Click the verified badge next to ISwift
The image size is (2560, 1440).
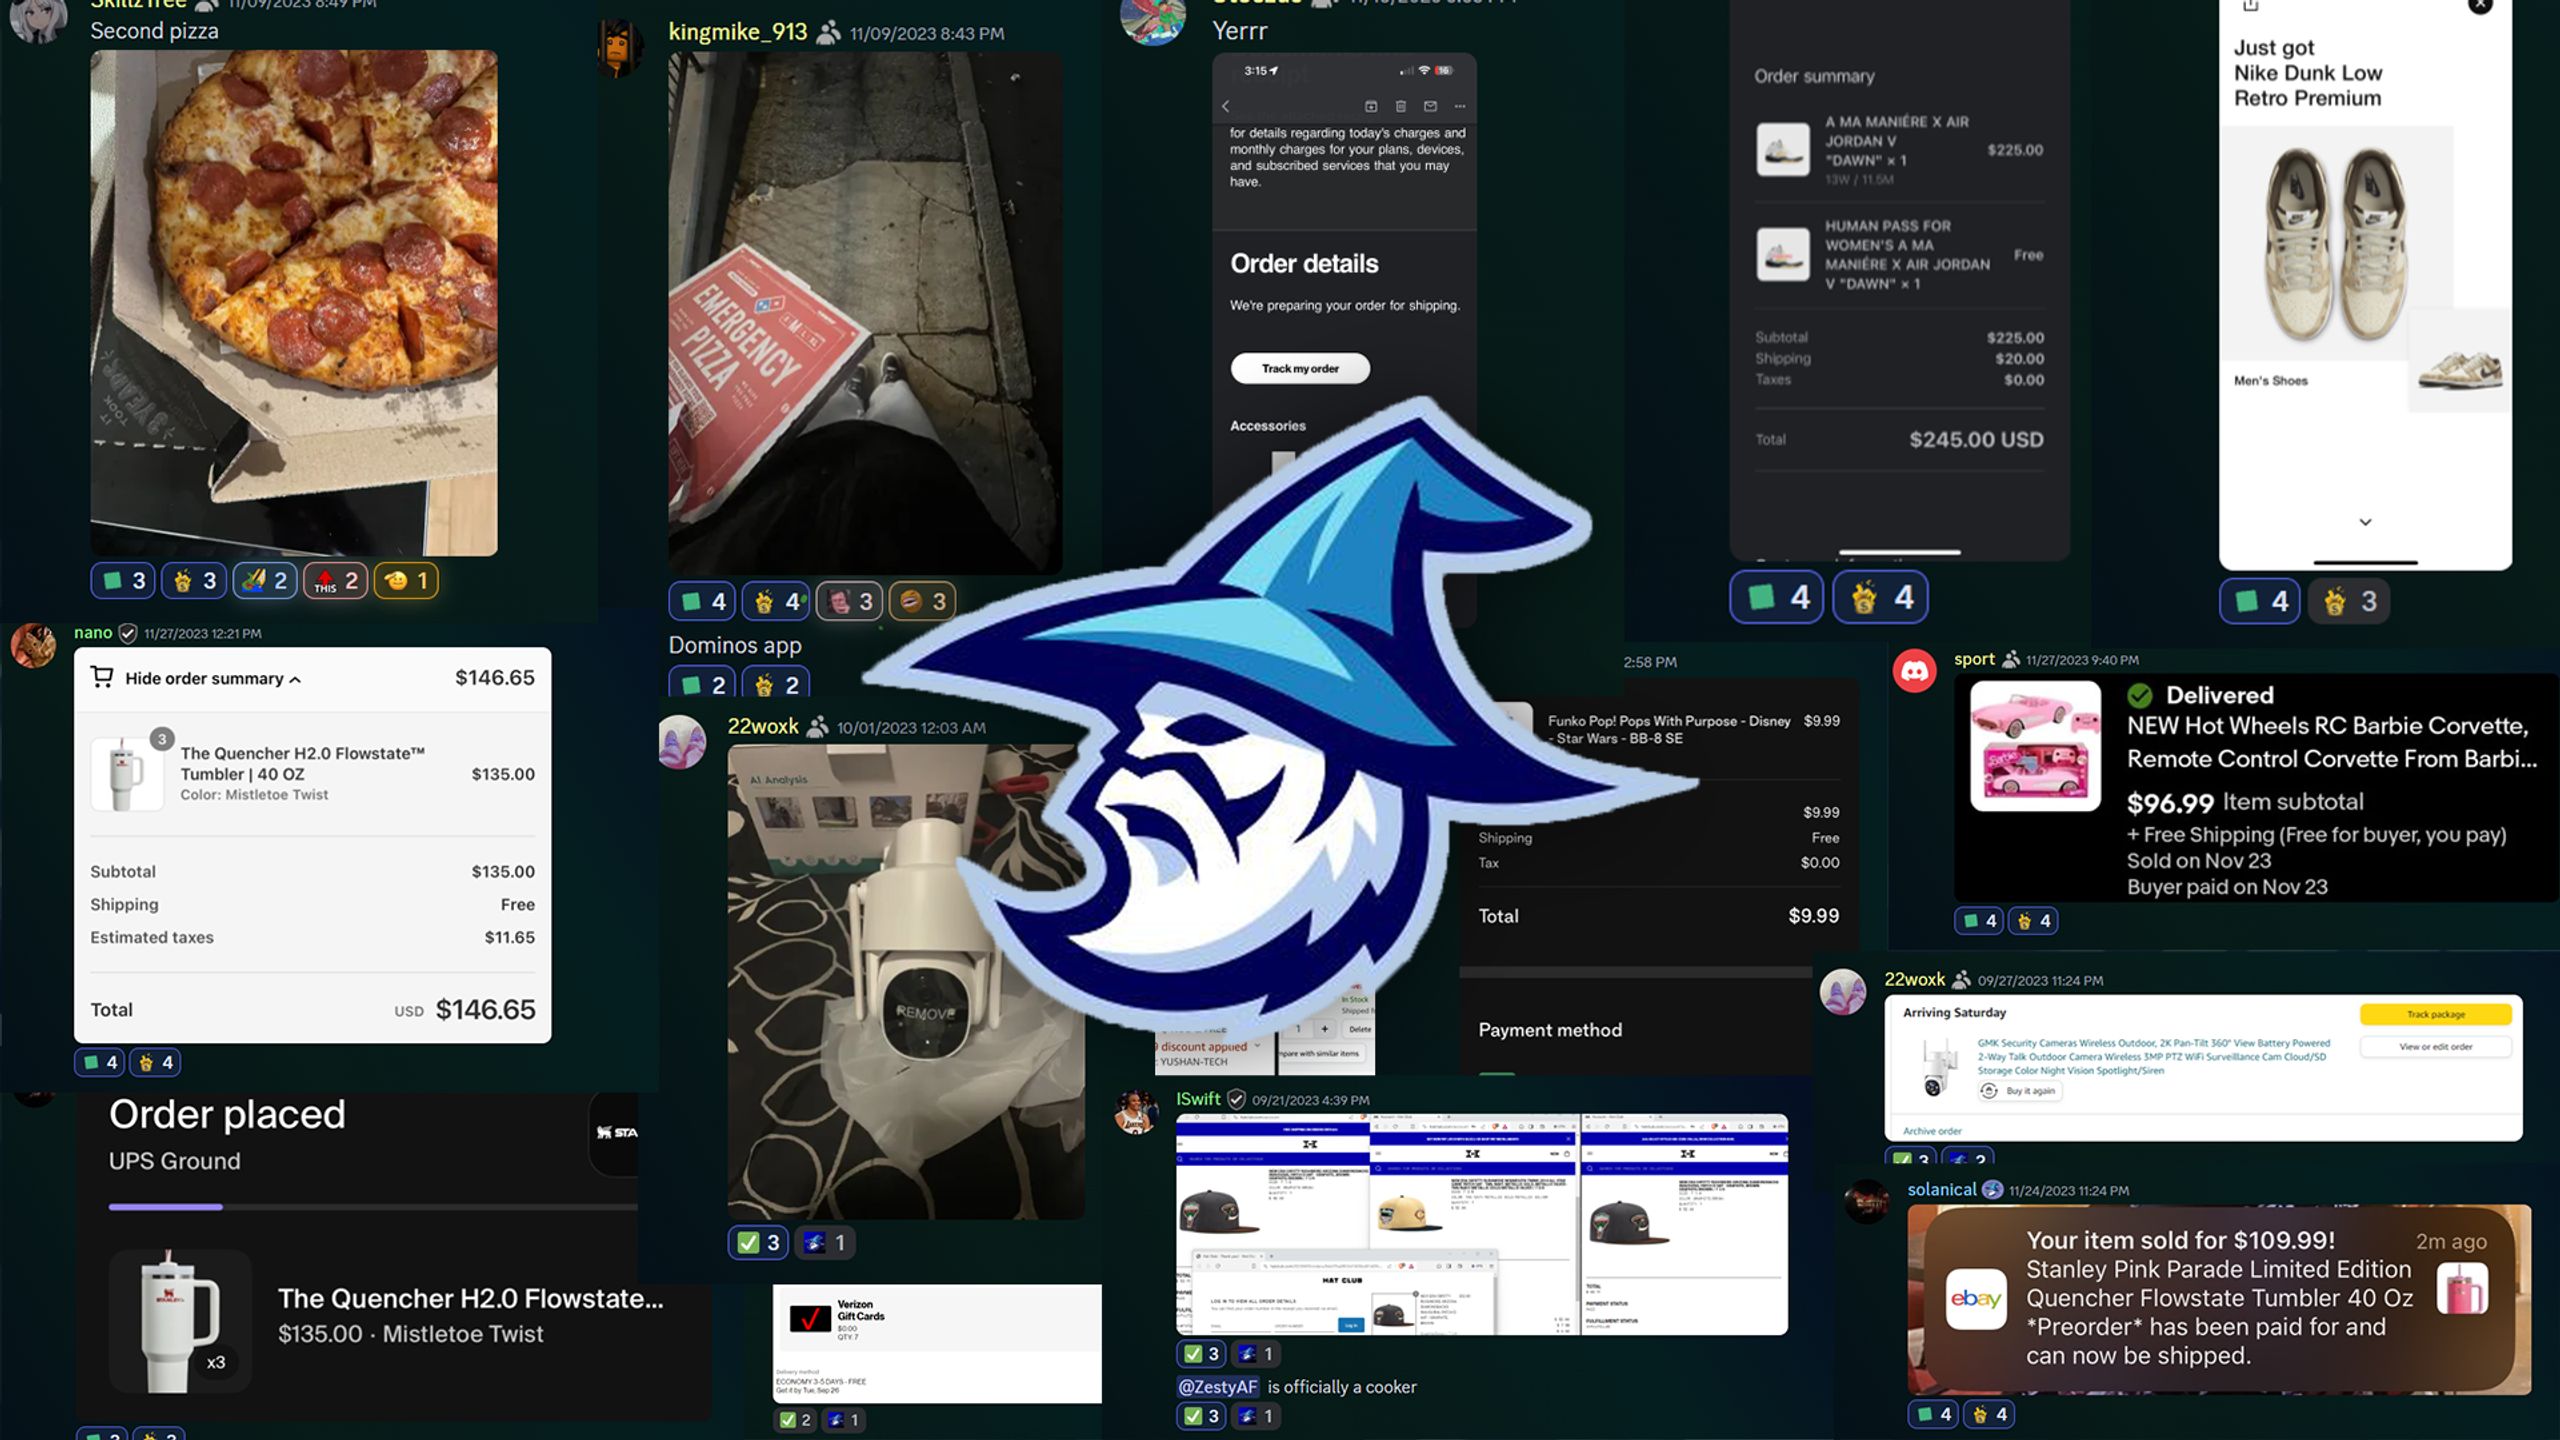(x=1237, y=1099)
